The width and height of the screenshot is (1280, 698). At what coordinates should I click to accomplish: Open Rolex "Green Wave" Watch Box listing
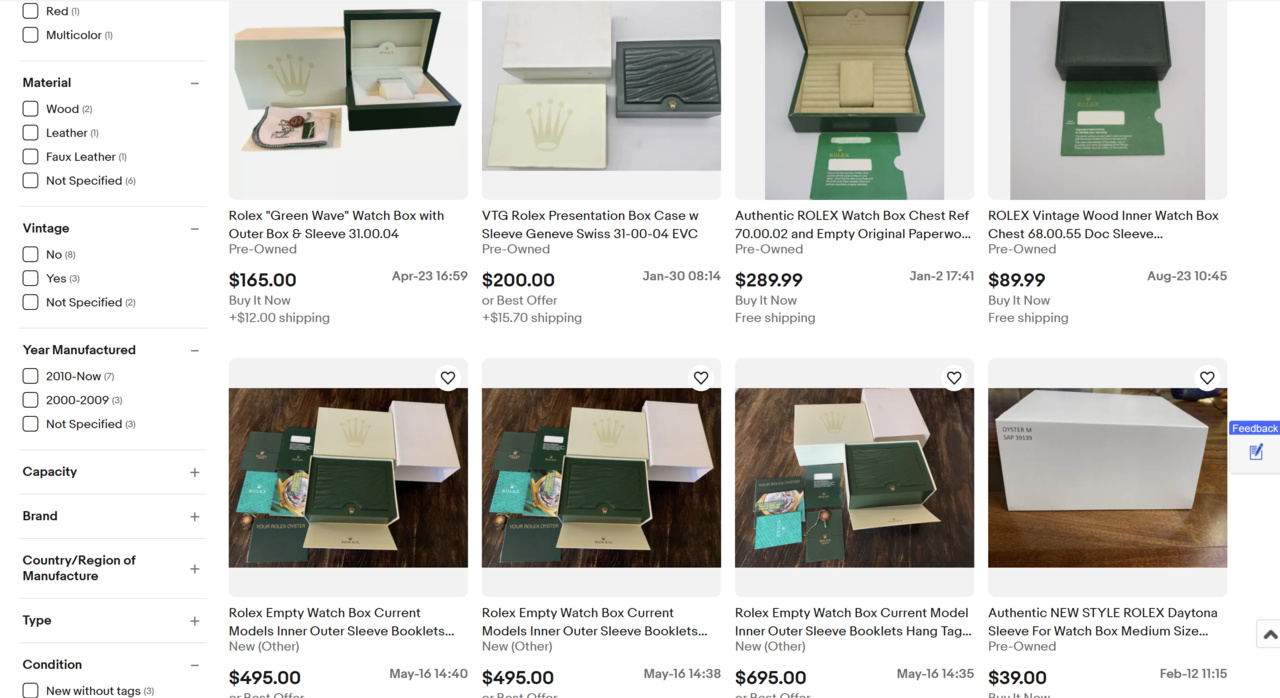coord(336,224)
